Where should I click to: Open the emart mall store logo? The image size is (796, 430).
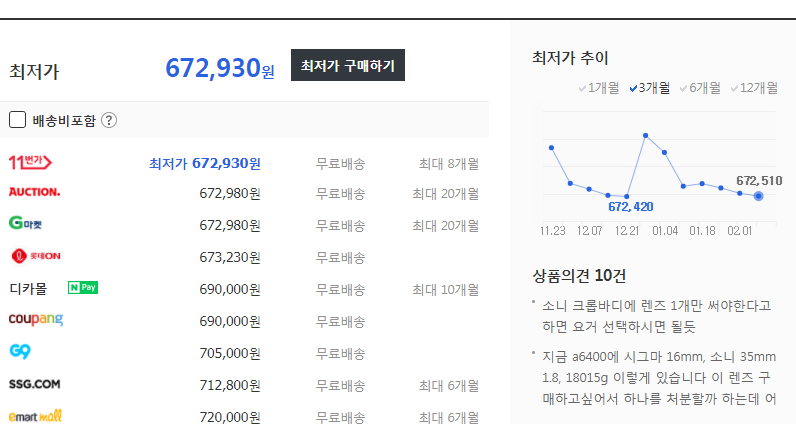36,416
